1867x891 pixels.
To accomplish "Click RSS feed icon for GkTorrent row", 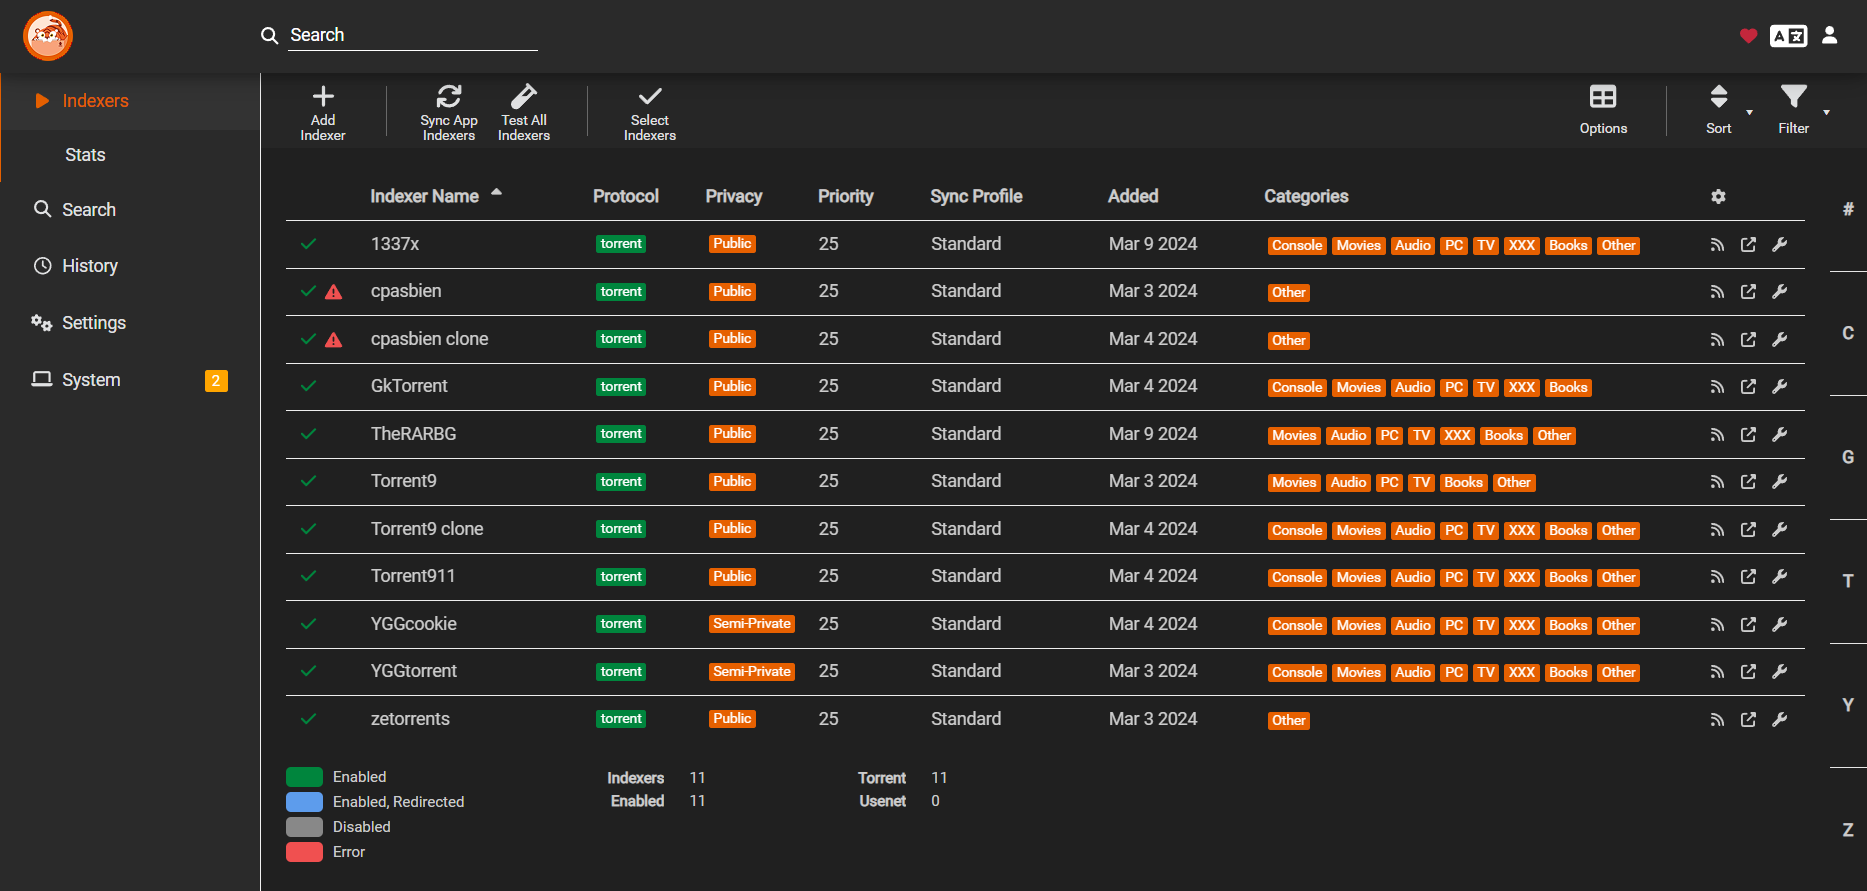I will click(1717, 387).
